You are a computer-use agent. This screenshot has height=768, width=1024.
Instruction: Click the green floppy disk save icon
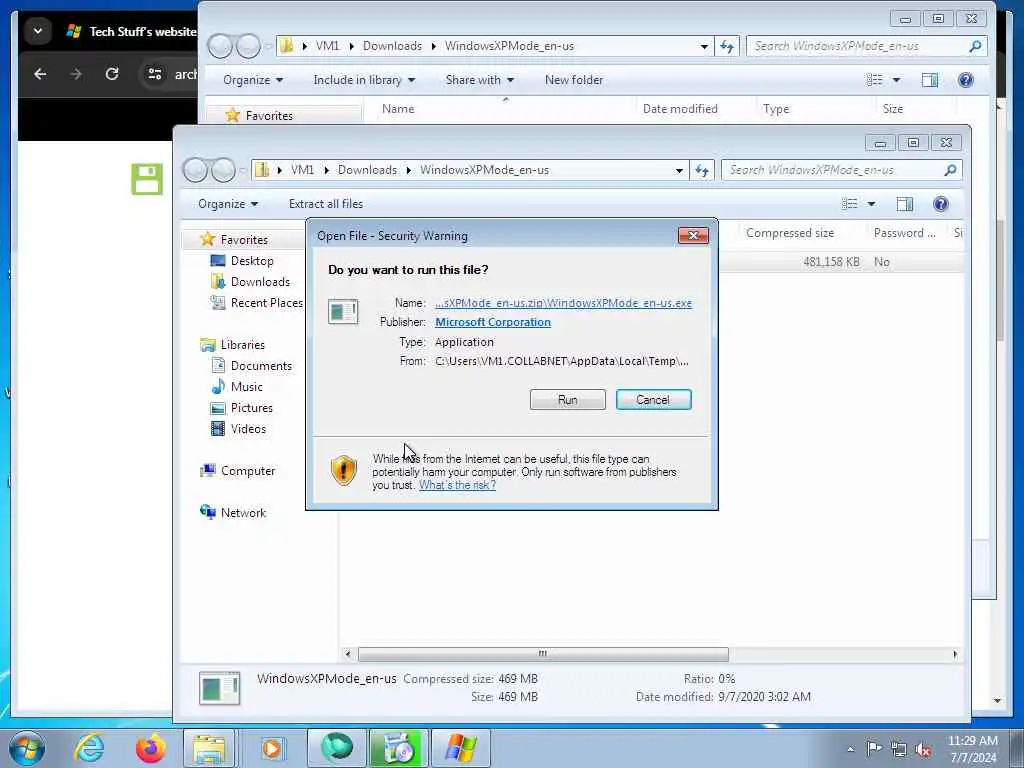147,179
